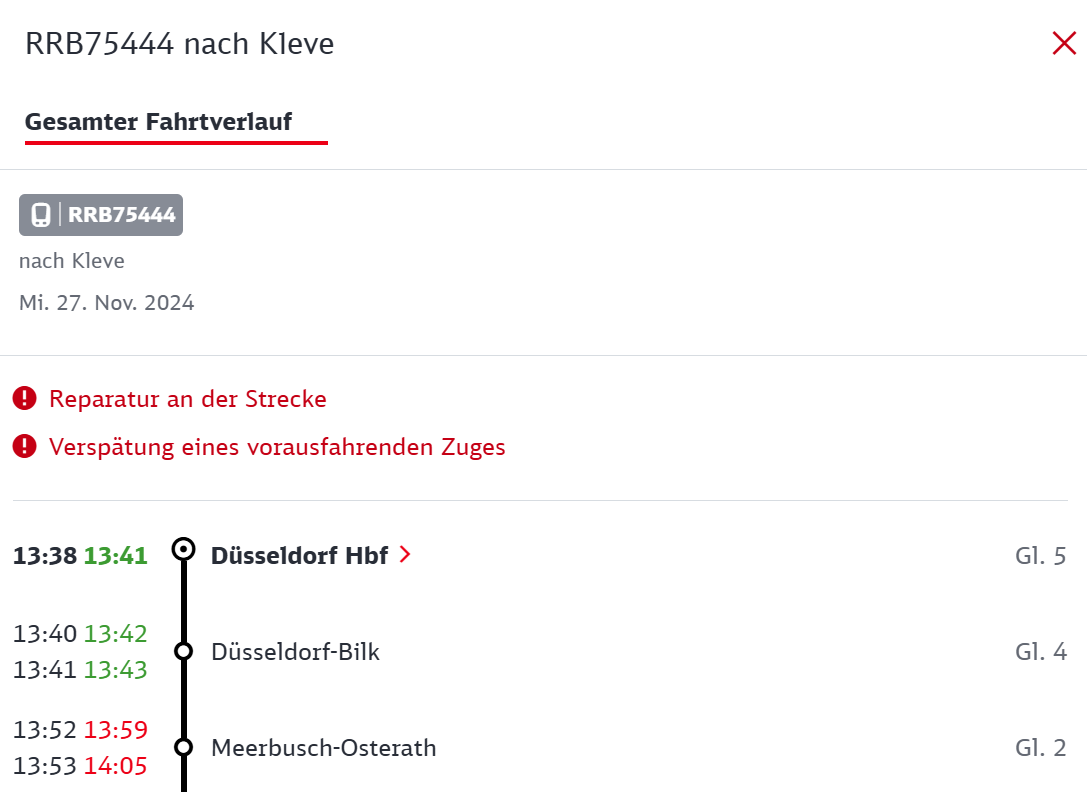Open the Reparatur an der Strecke message

[188, 399]
